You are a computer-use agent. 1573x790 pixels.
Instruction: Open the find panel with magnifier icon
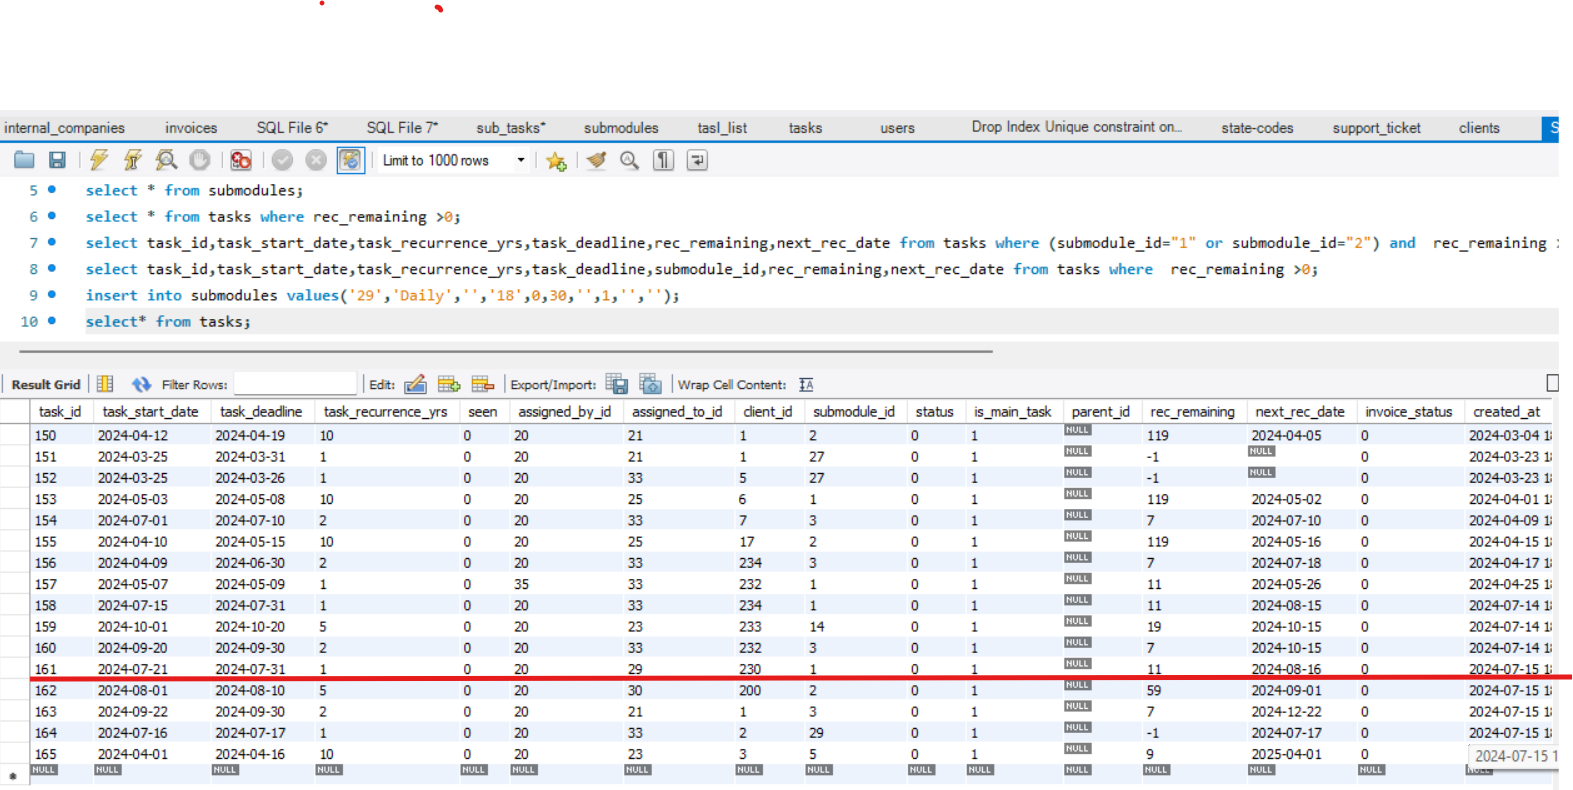tap(629, 160)
